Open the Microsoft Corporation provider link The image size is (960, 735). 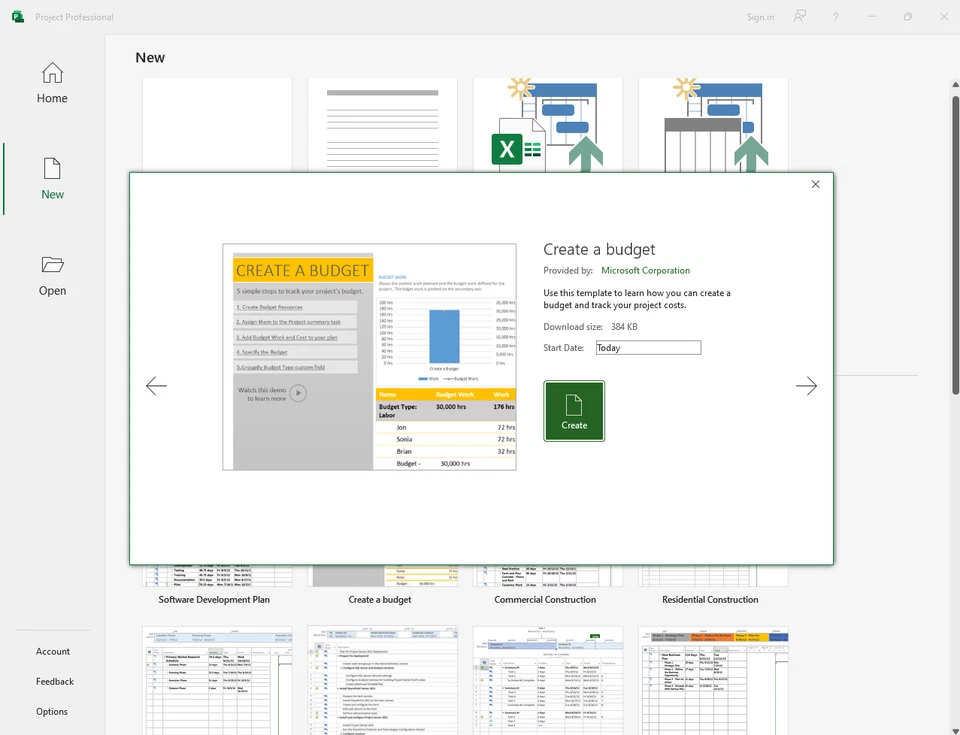[645, 270]
